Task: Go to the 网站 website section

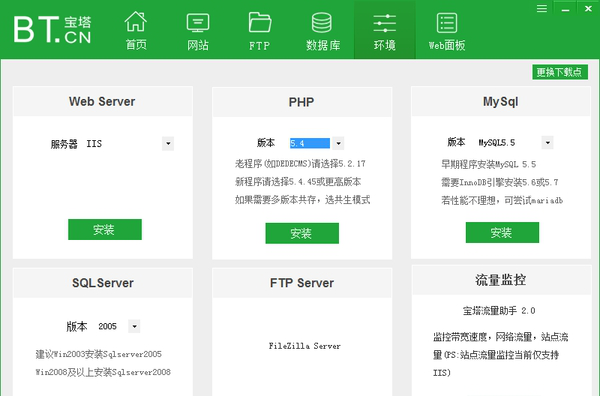Action: click(198, 29)
